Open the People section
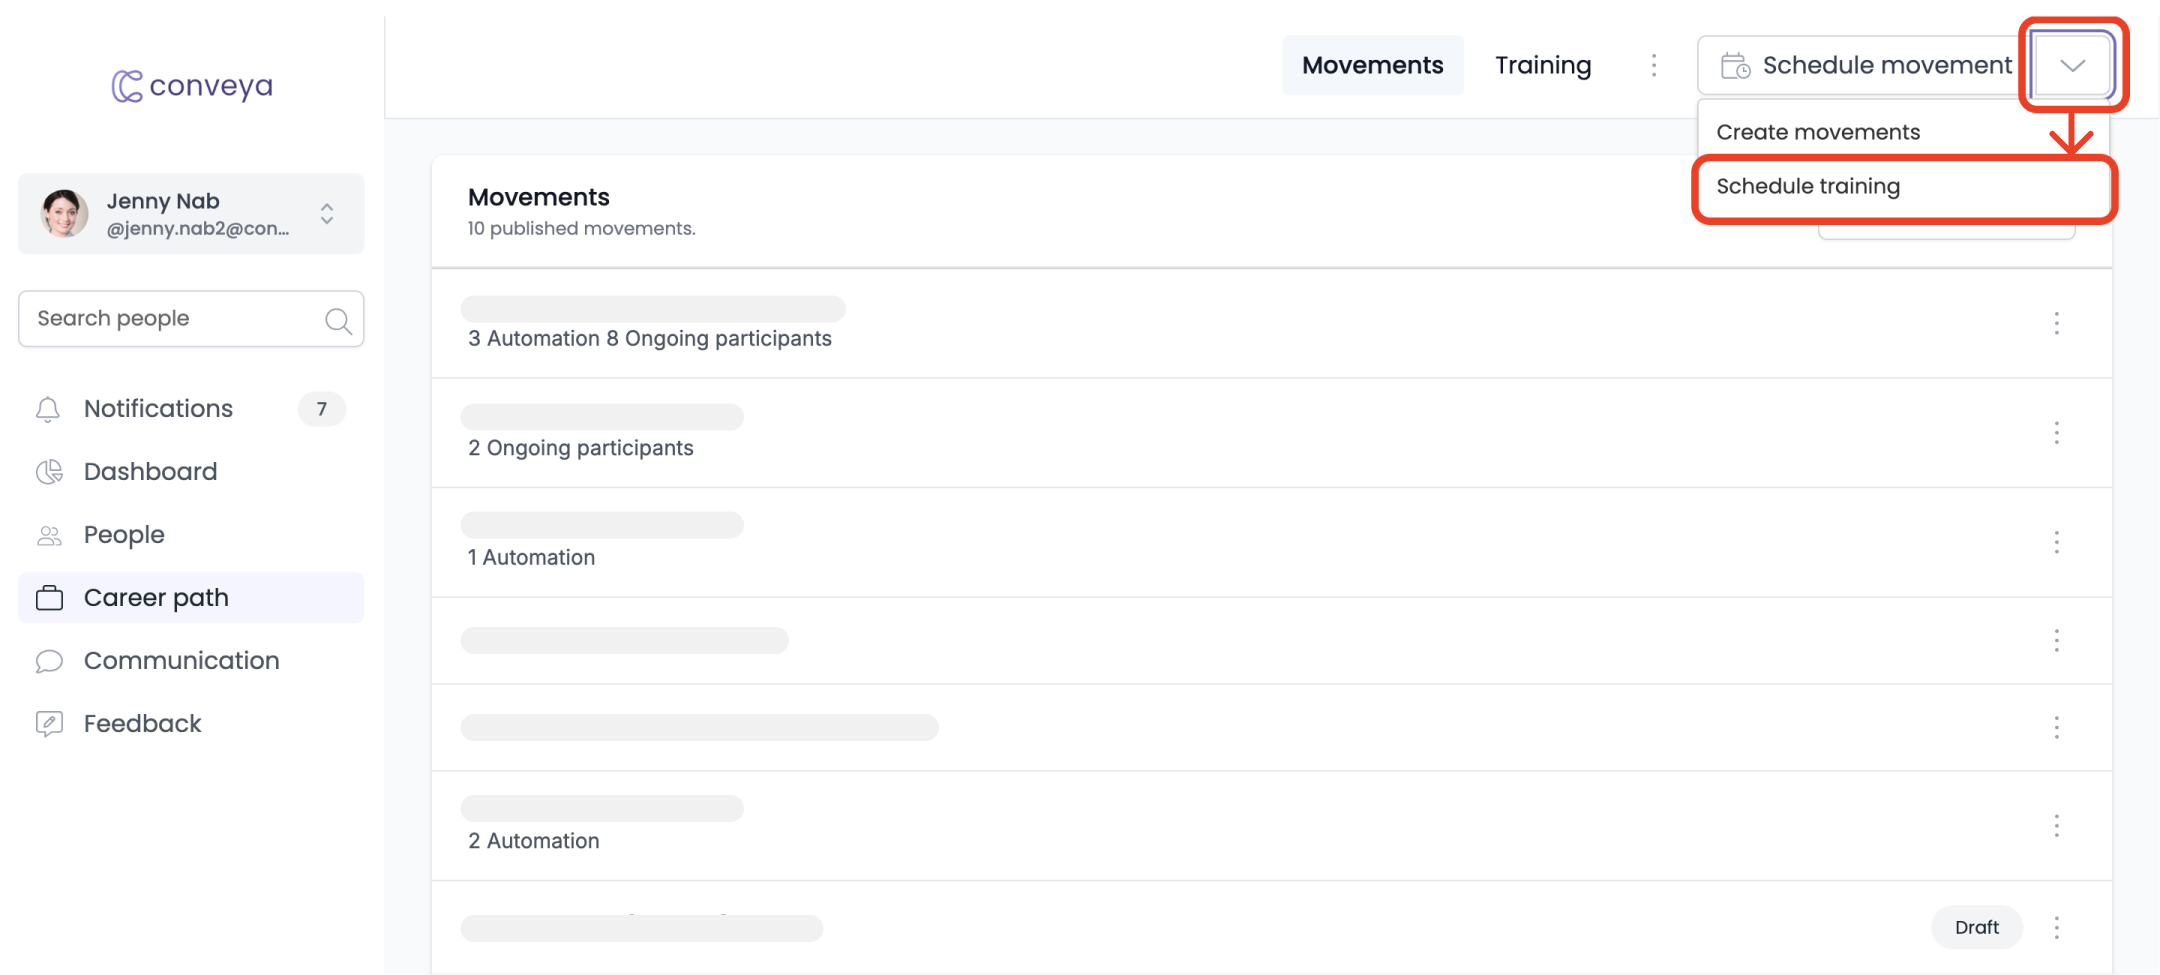Image resolution: width=2160 pixels, height=975 pixels. click(190, 535)
